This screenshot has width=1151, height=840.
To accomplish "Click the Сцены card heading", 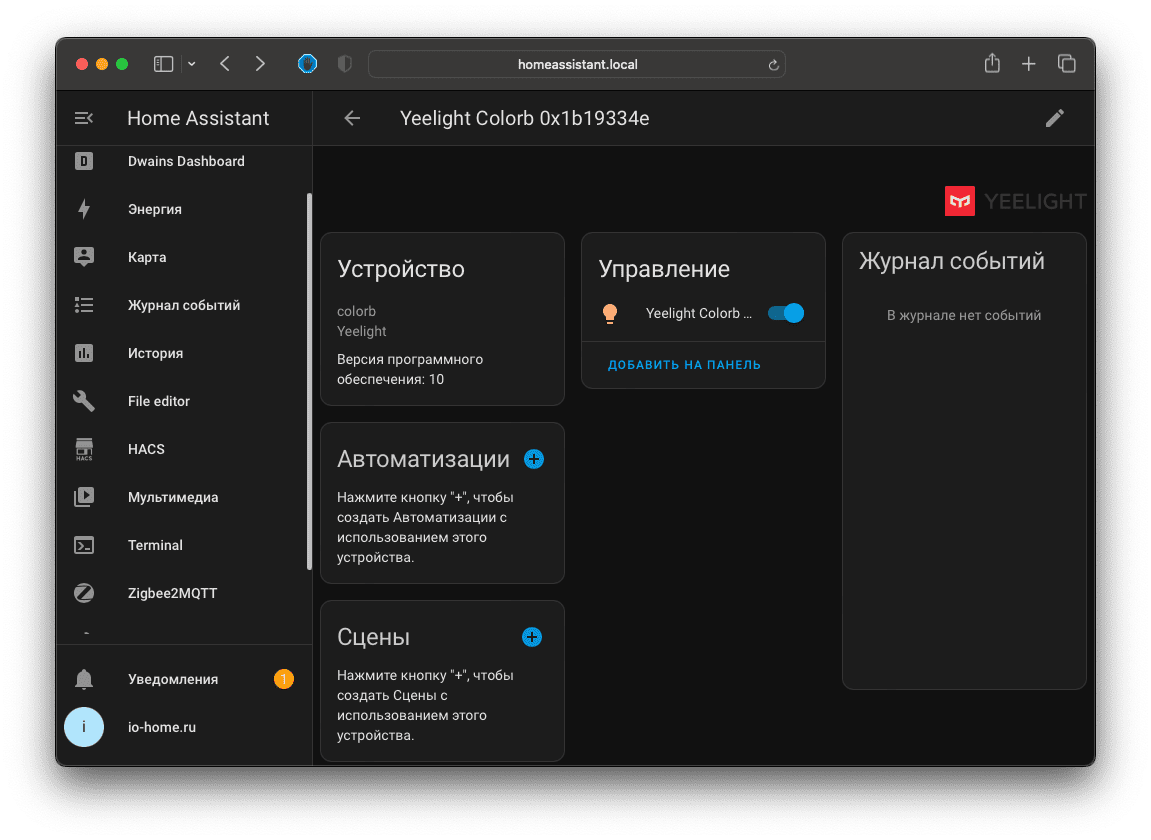I will click(373, 637).
